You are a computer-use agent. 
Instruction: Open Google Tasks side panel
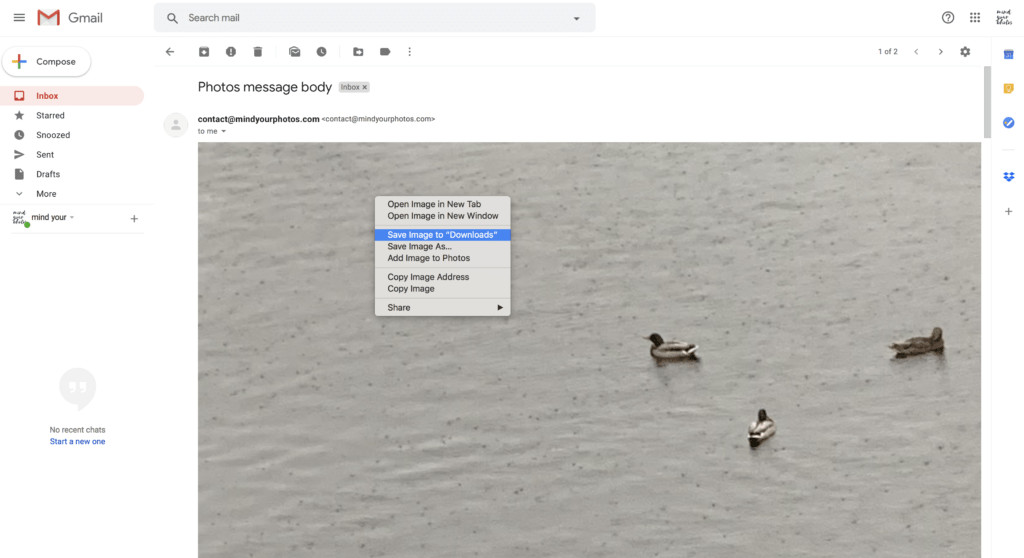pyautogui.click(x=1008, y=122)
